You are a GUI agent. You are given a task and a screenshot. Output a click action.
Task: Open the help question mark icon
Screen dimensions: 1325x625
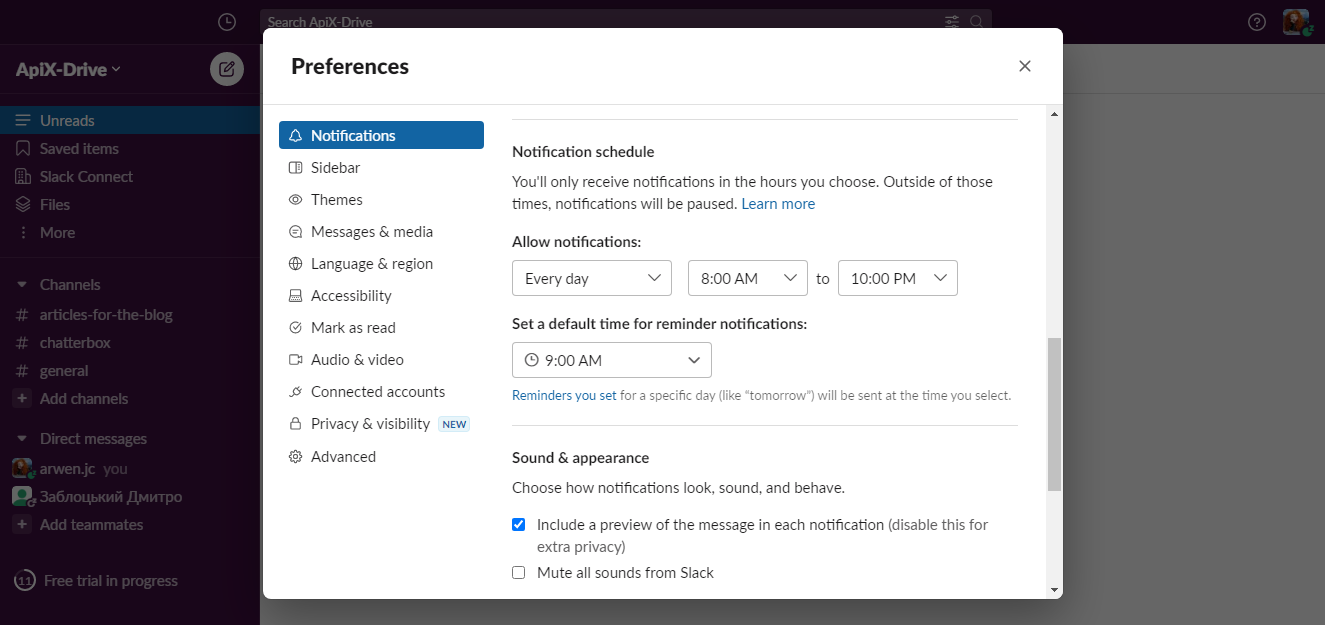(x=1257, y=22)
